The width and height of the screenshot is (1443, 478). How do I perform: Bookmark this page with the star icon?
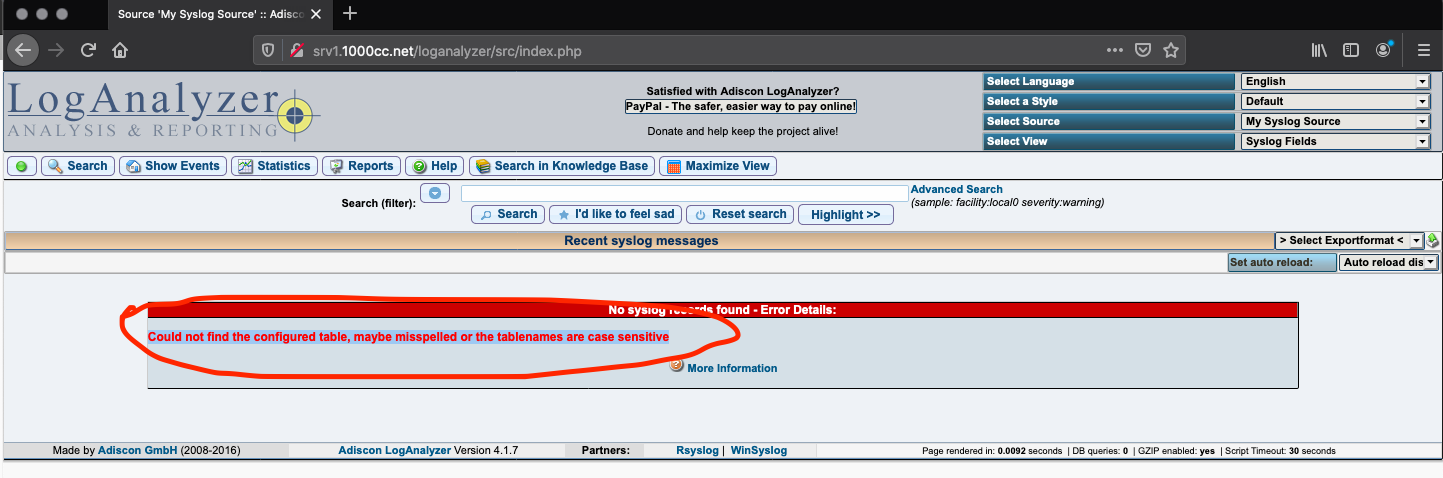pos(1171,50)
